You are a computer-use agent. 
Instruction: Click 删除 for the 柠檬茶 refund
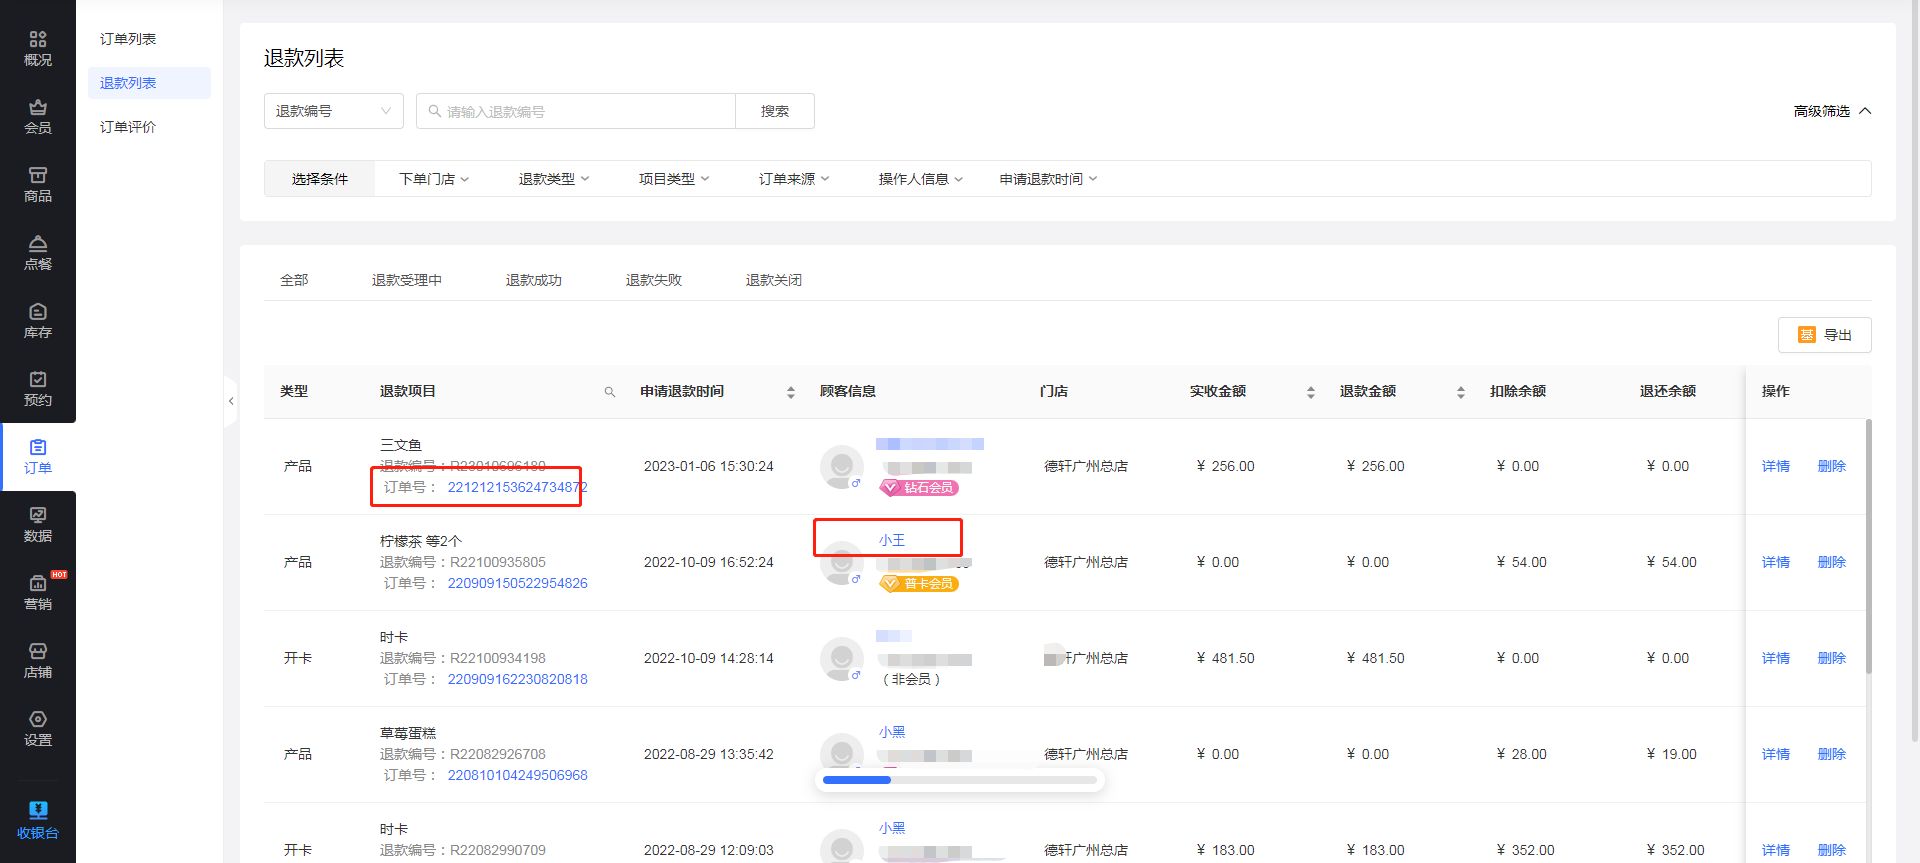pos(1832,562)
